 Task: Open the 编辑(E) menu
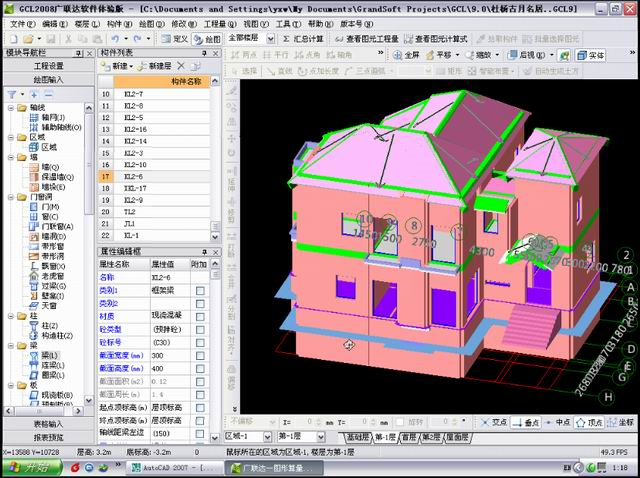pyautogui.click(x=55, y=24)
